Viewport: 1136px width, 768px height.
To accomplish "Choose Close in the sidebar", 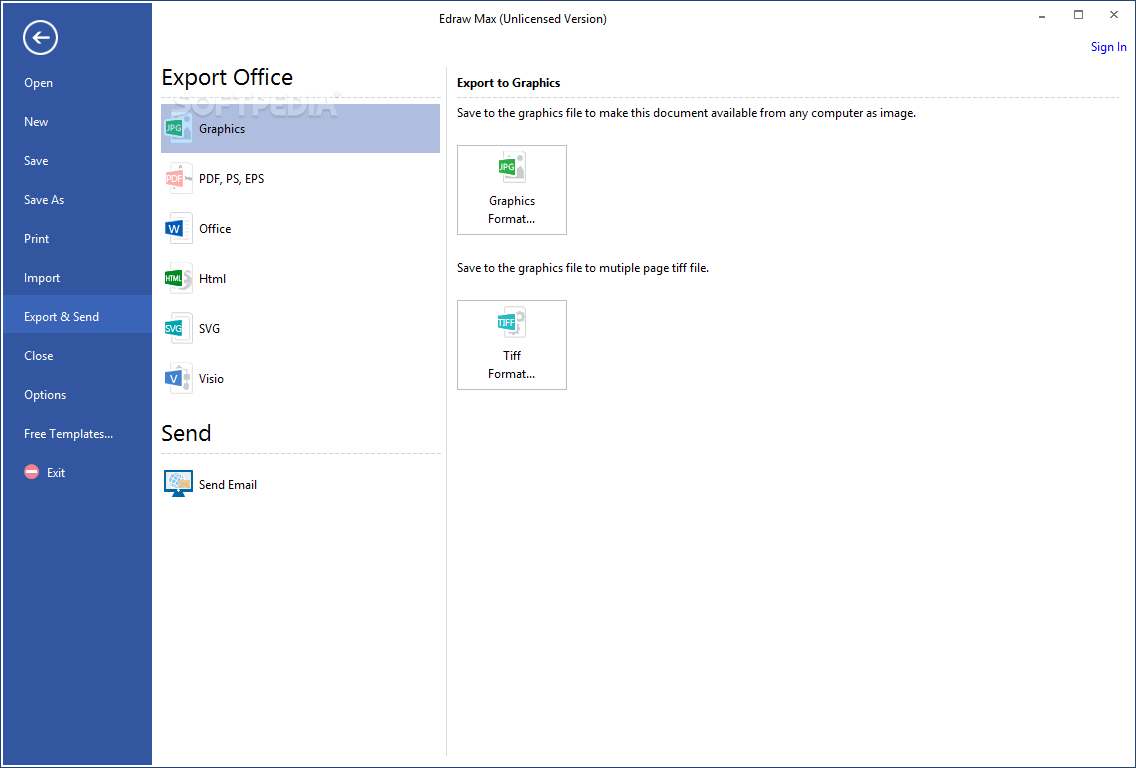I will pos(38,356).
